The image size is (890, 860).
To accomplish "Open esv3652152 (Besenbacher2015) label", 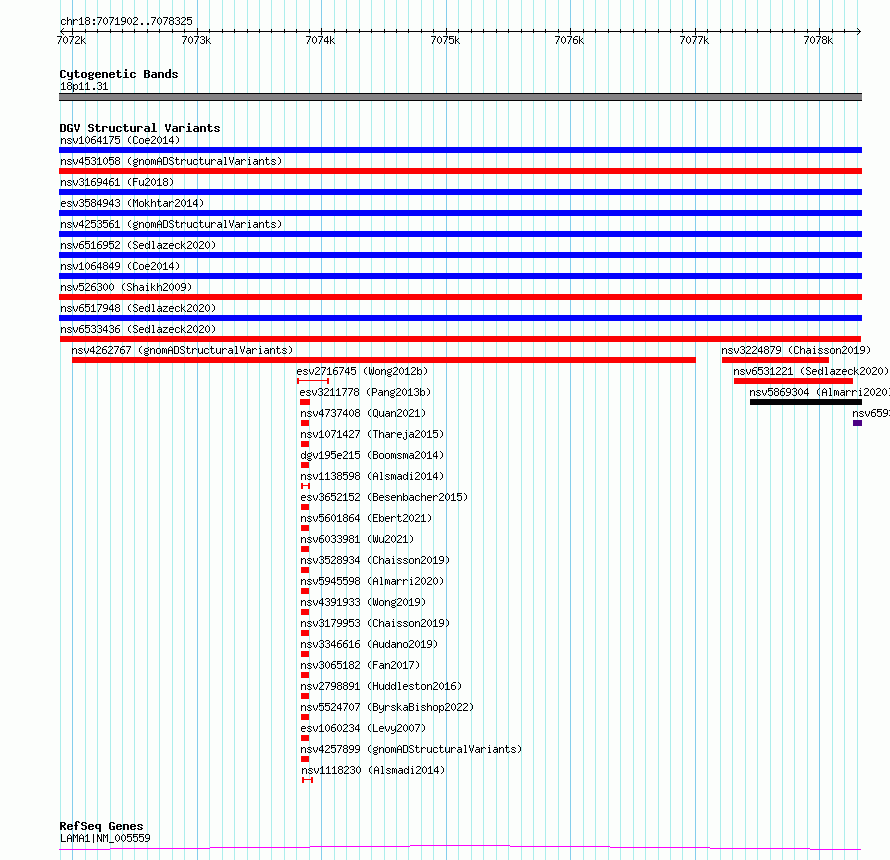I will click(x=384, y=497).
